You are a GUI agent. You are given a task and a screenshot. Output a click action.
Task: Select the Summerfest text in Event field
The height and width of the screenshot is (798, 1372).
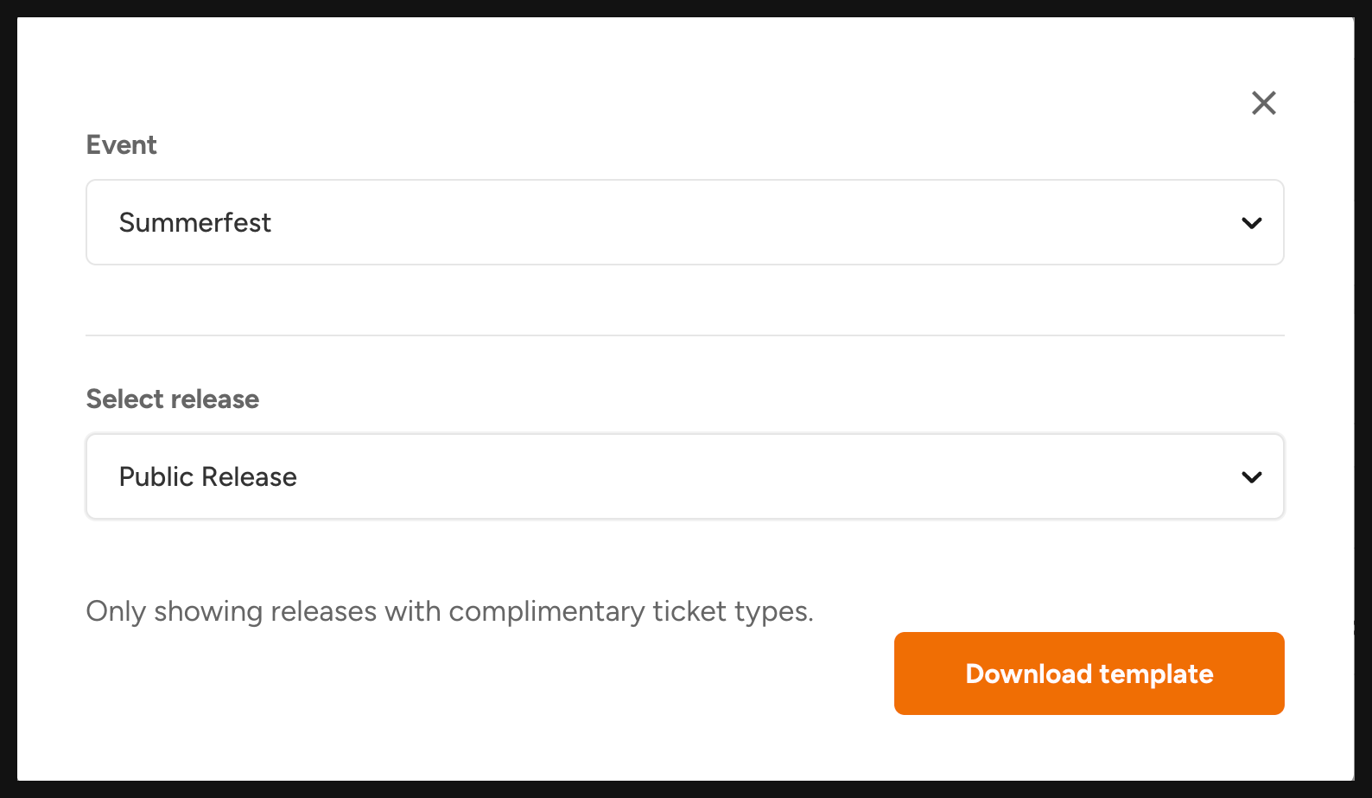click(195, 222)
